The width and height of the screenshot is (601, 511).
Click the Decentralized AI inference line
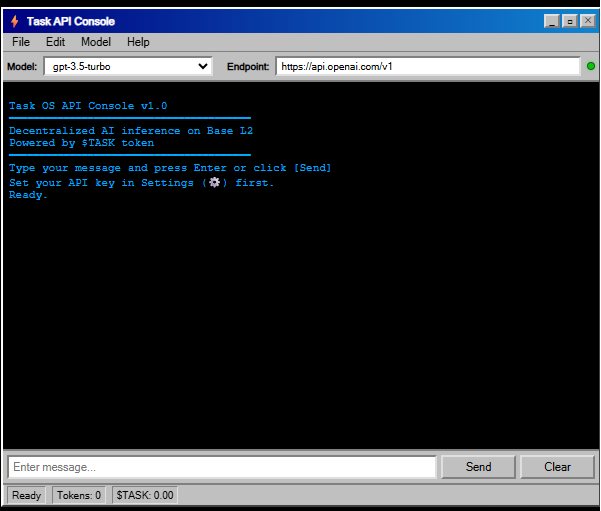tap(131, 131)
